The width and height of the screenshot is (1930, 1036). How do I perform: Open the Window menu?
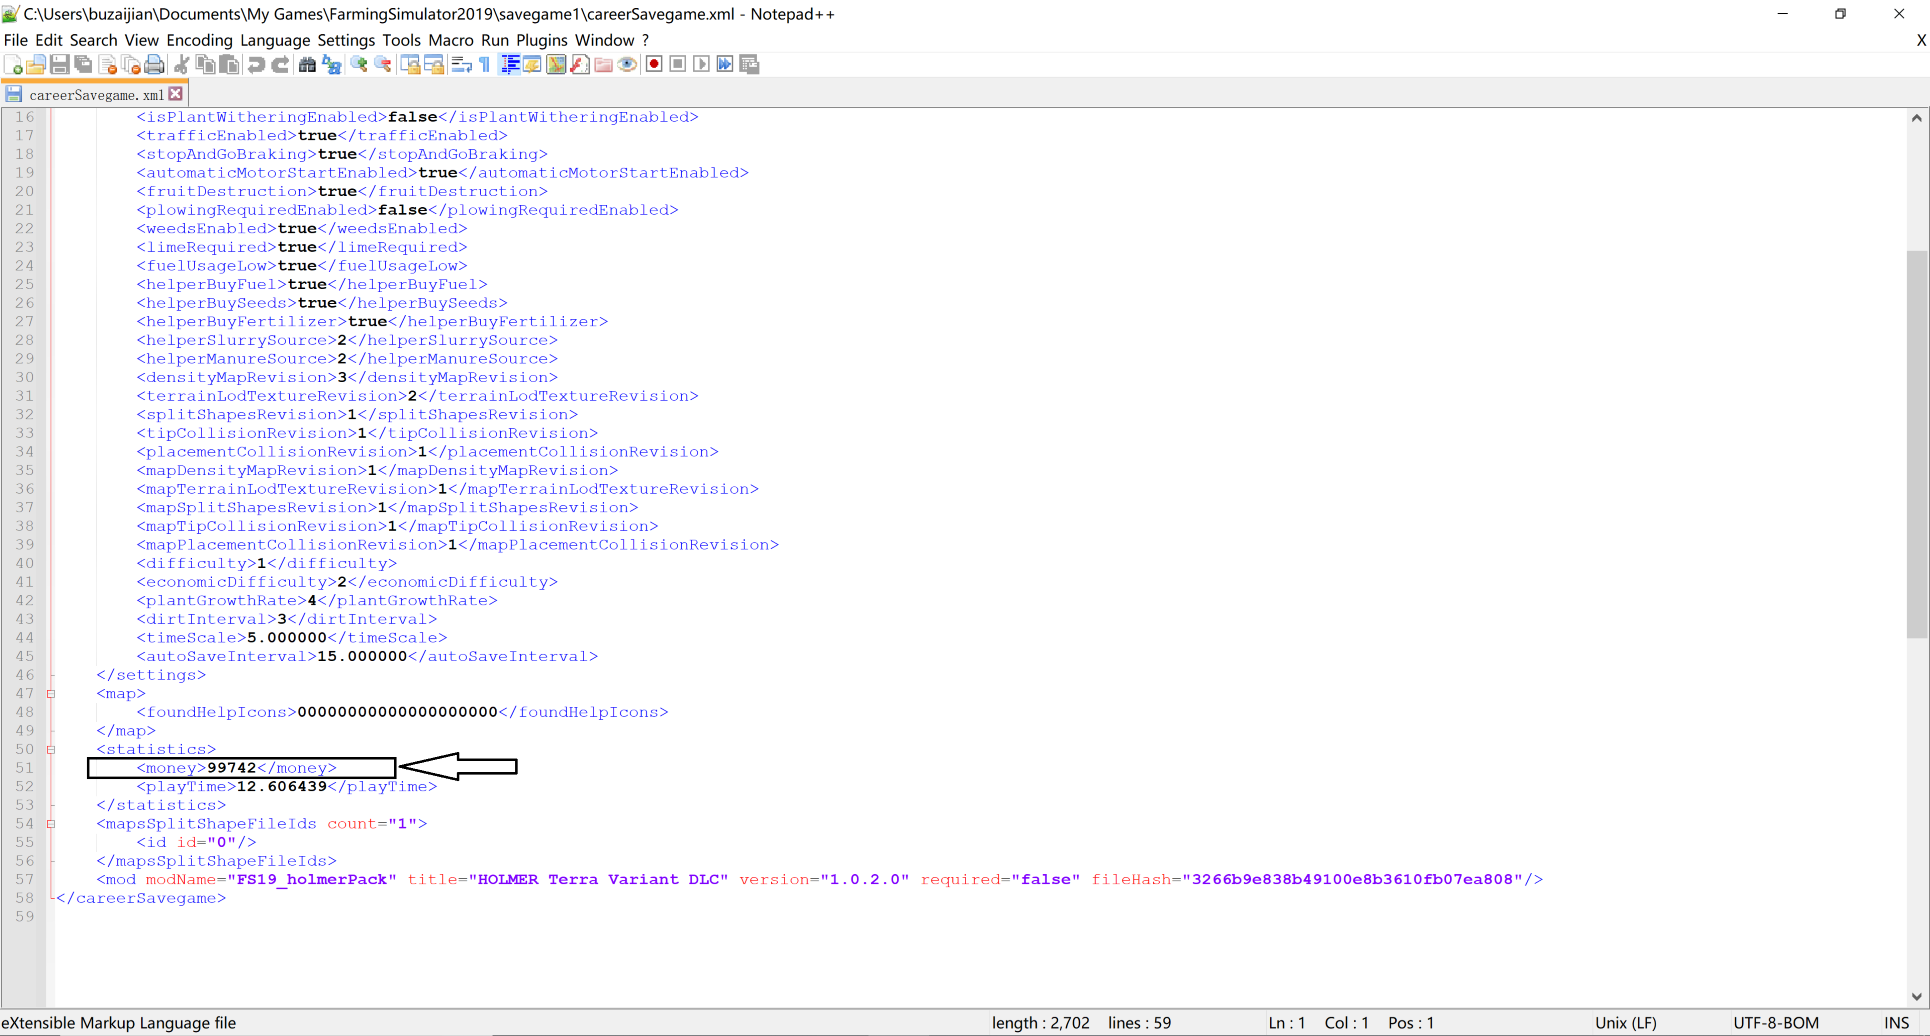pyautogui.click(x=605, y=40)
